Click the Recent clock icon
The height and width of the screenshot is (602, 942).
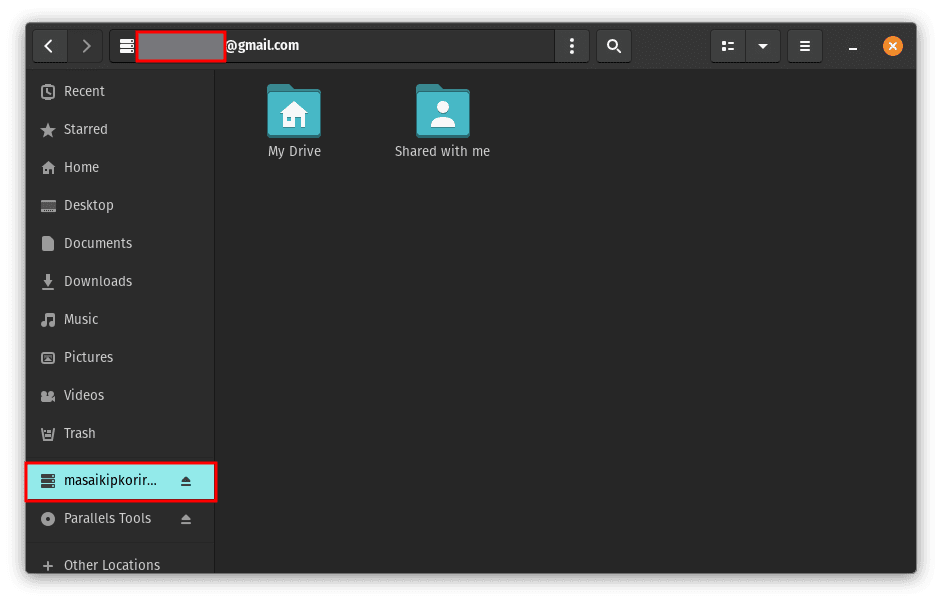pyautogui.click(x=48, y=91)
